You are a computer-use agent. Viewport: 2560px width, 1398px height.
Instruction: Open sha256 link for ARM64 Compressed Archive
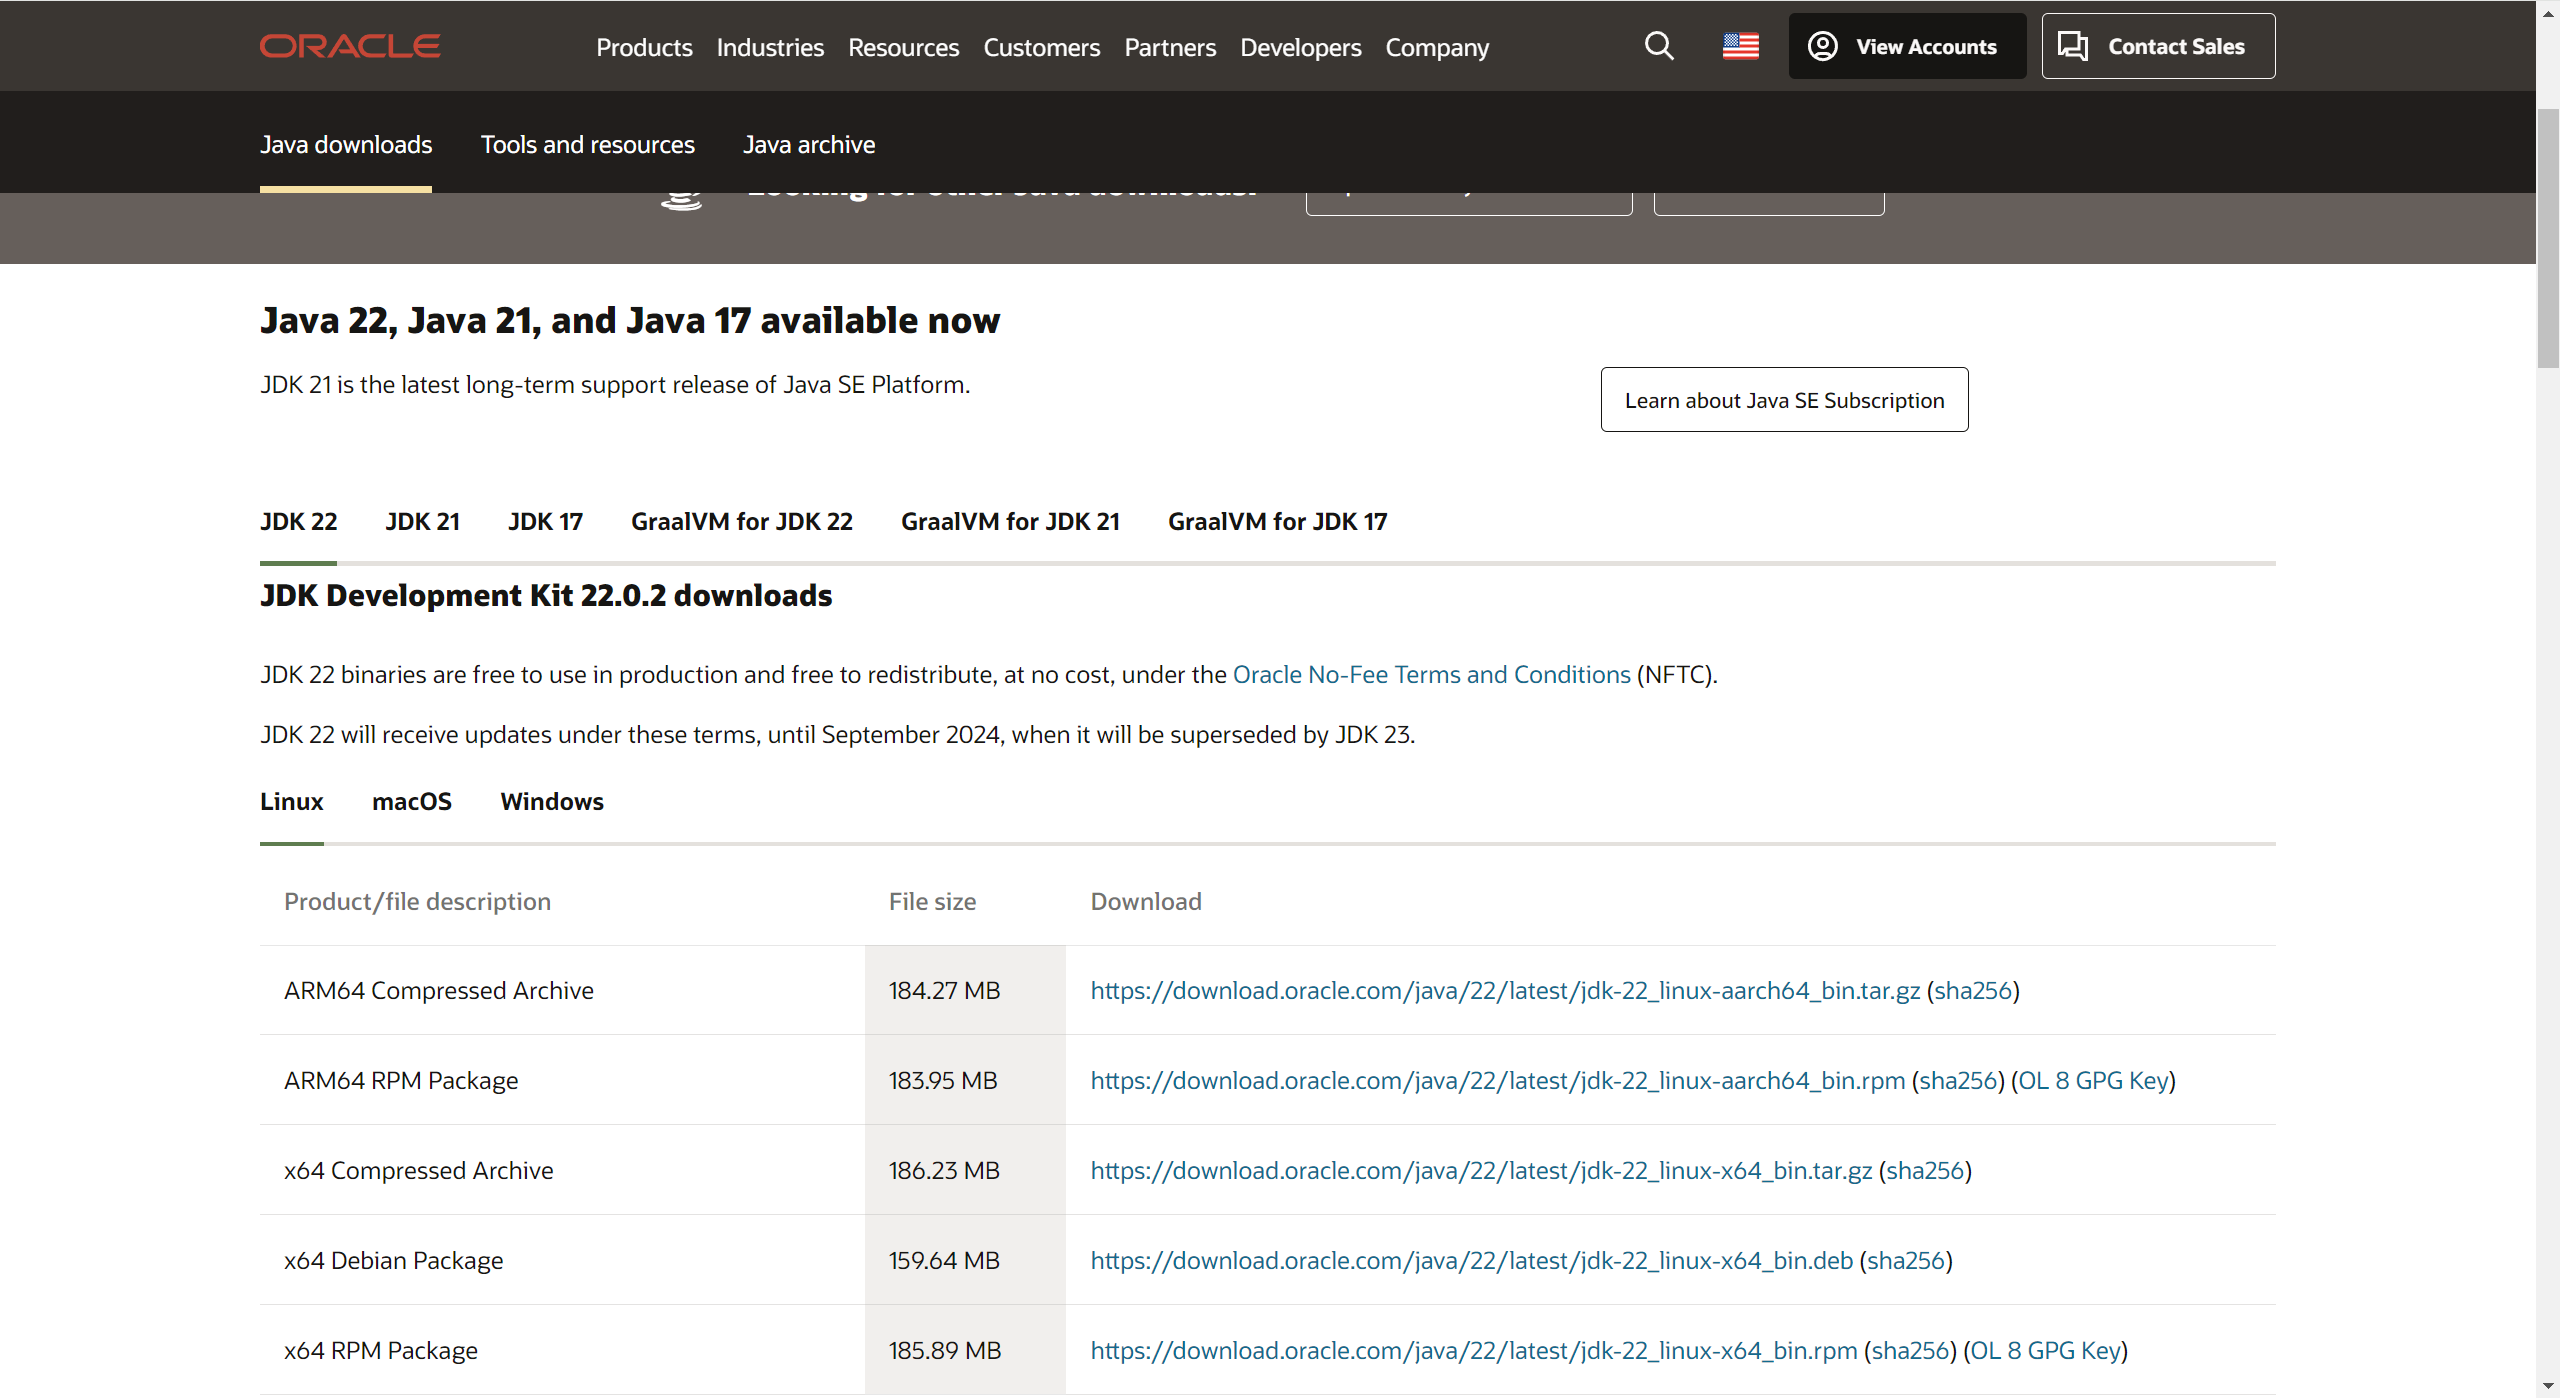tap(1972, 991)
